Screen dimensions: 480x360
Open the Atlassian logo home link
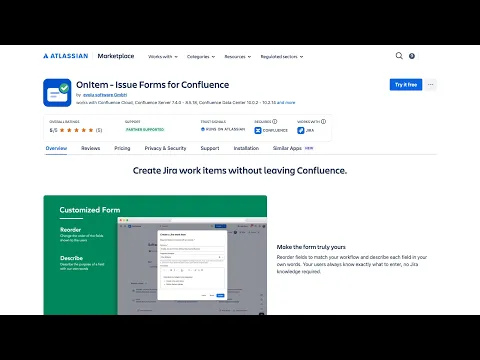(x=66, y=56)
